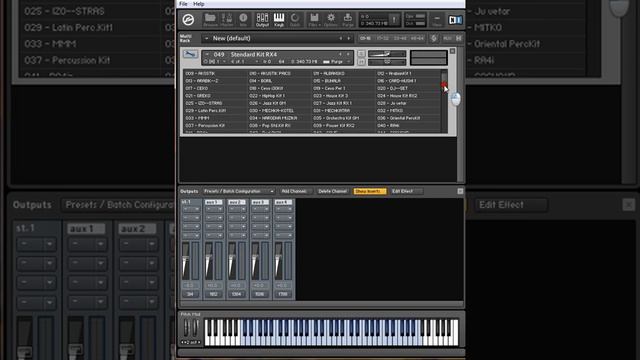Click the wrench edit icon of instrument
The width and height of the screenshot is (640, 360).
pyautogui.click(x=190, y=54)
